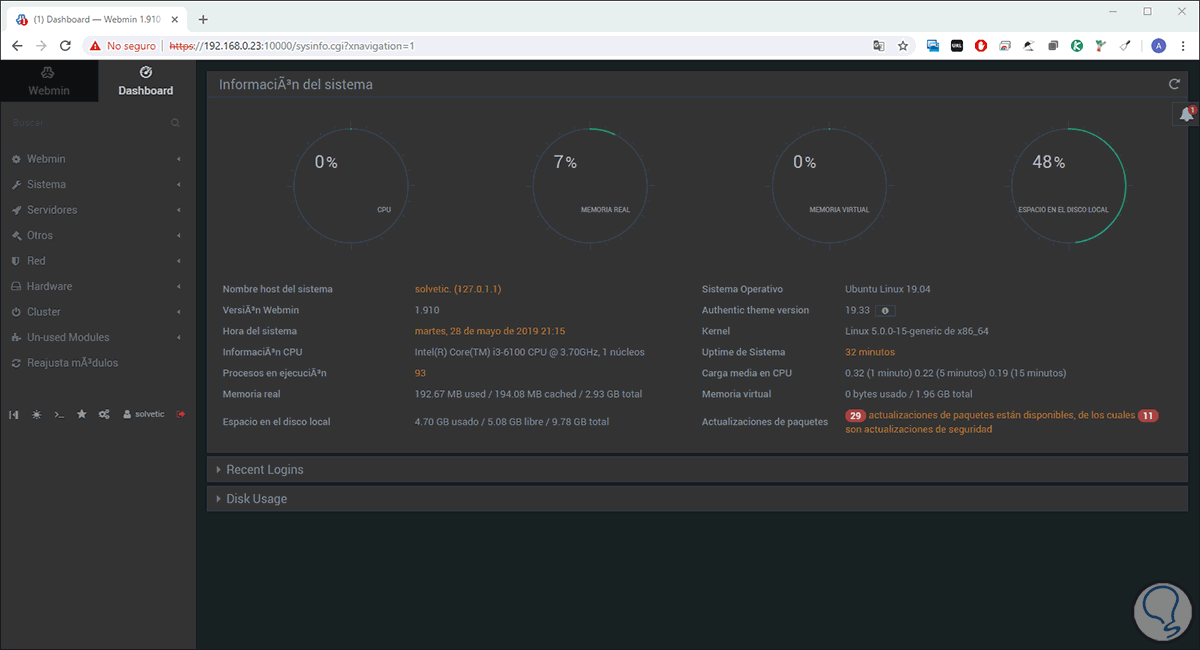
Task: Open favorites star in sidebar
Action: [x=81, y=414]
